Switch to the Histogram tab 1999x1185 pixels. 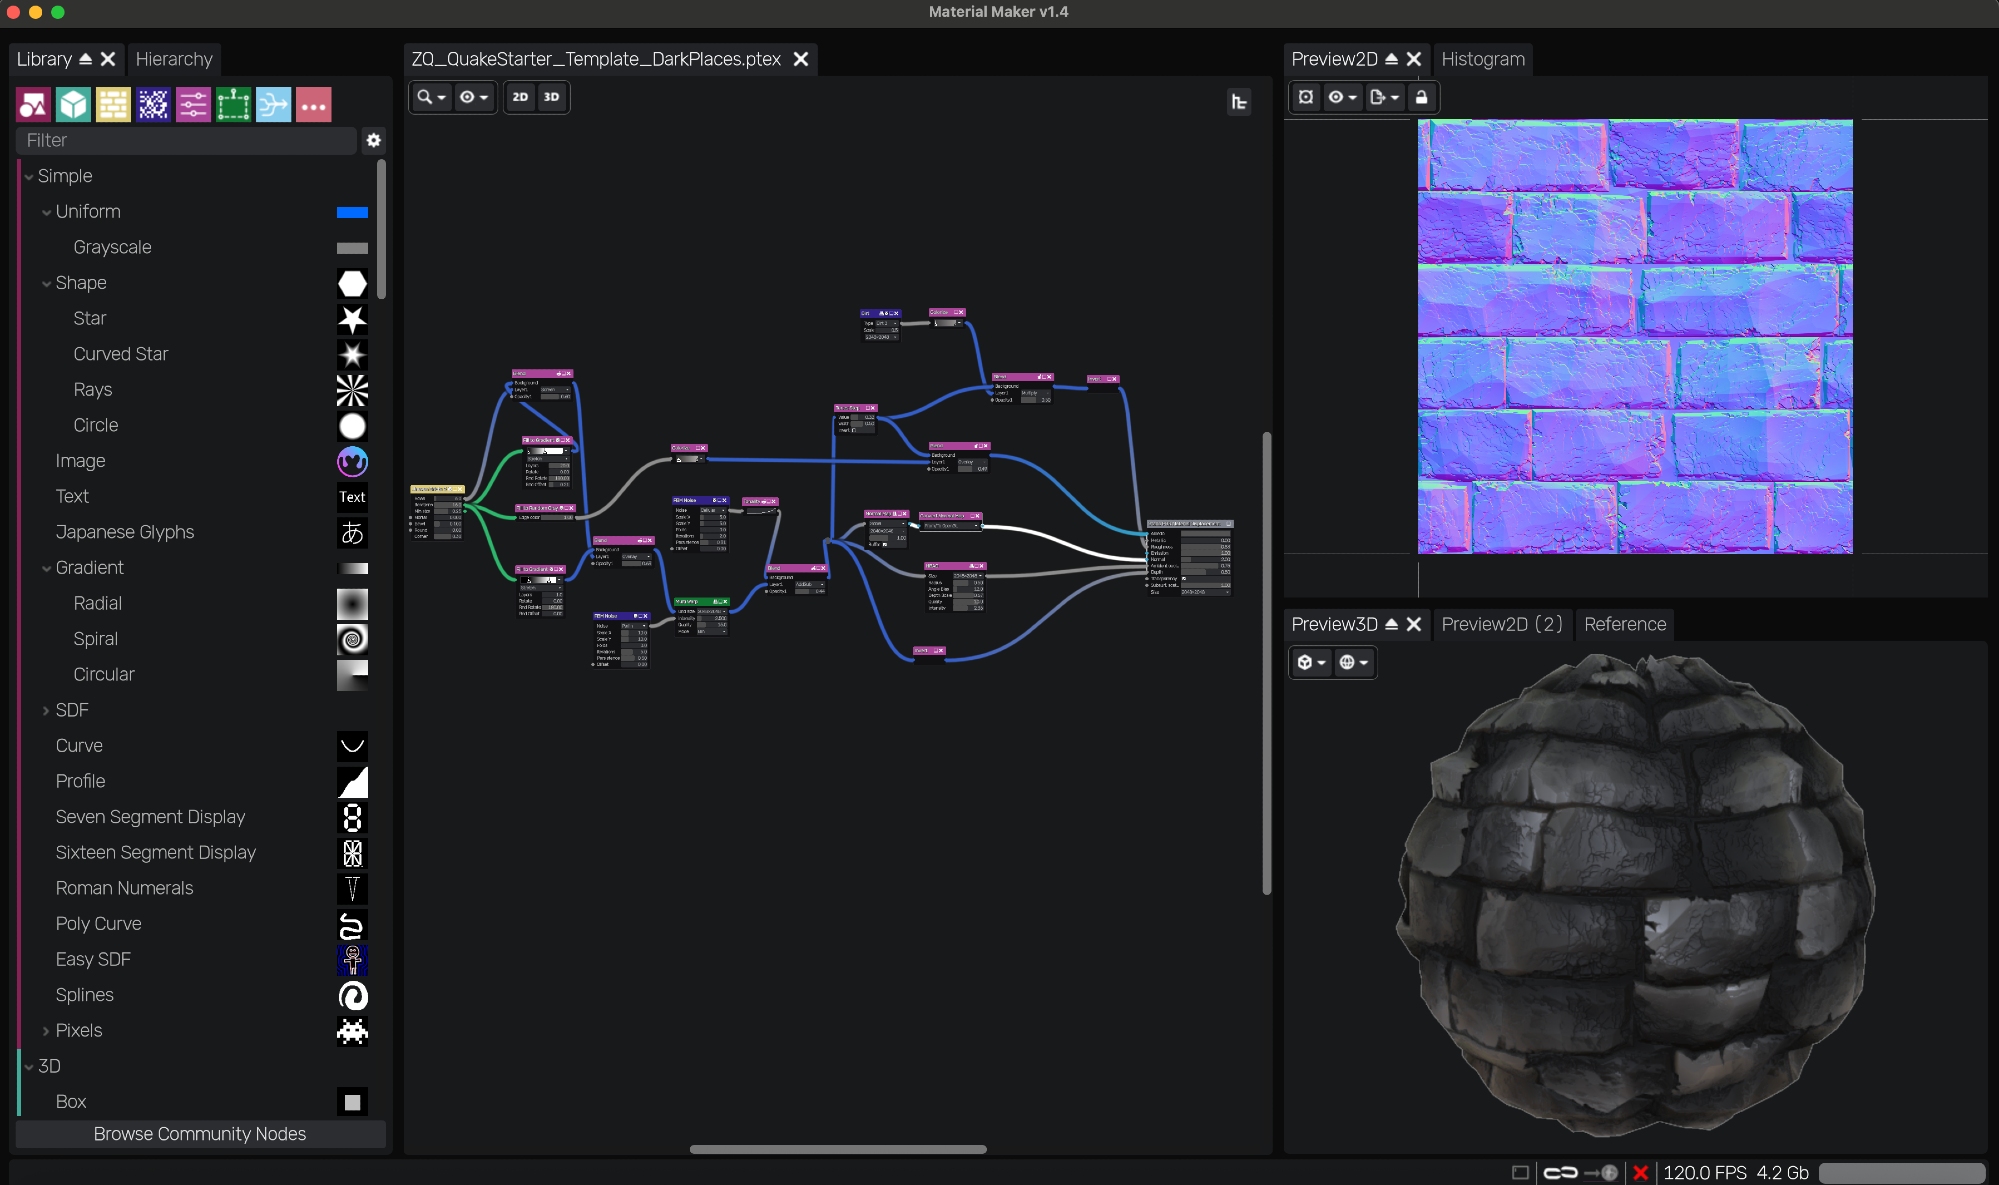(1482, 59)
